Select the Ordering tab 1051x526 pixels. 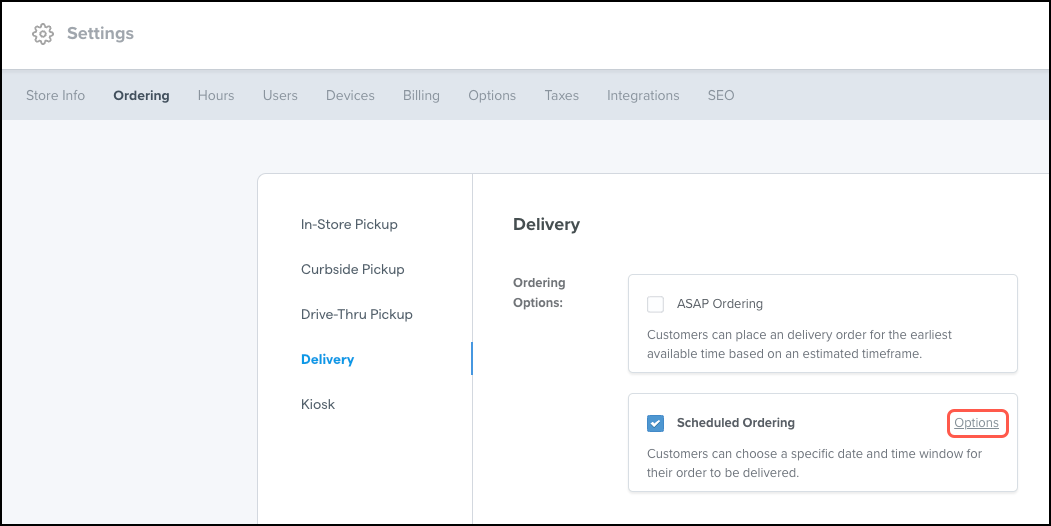[141, 95]
